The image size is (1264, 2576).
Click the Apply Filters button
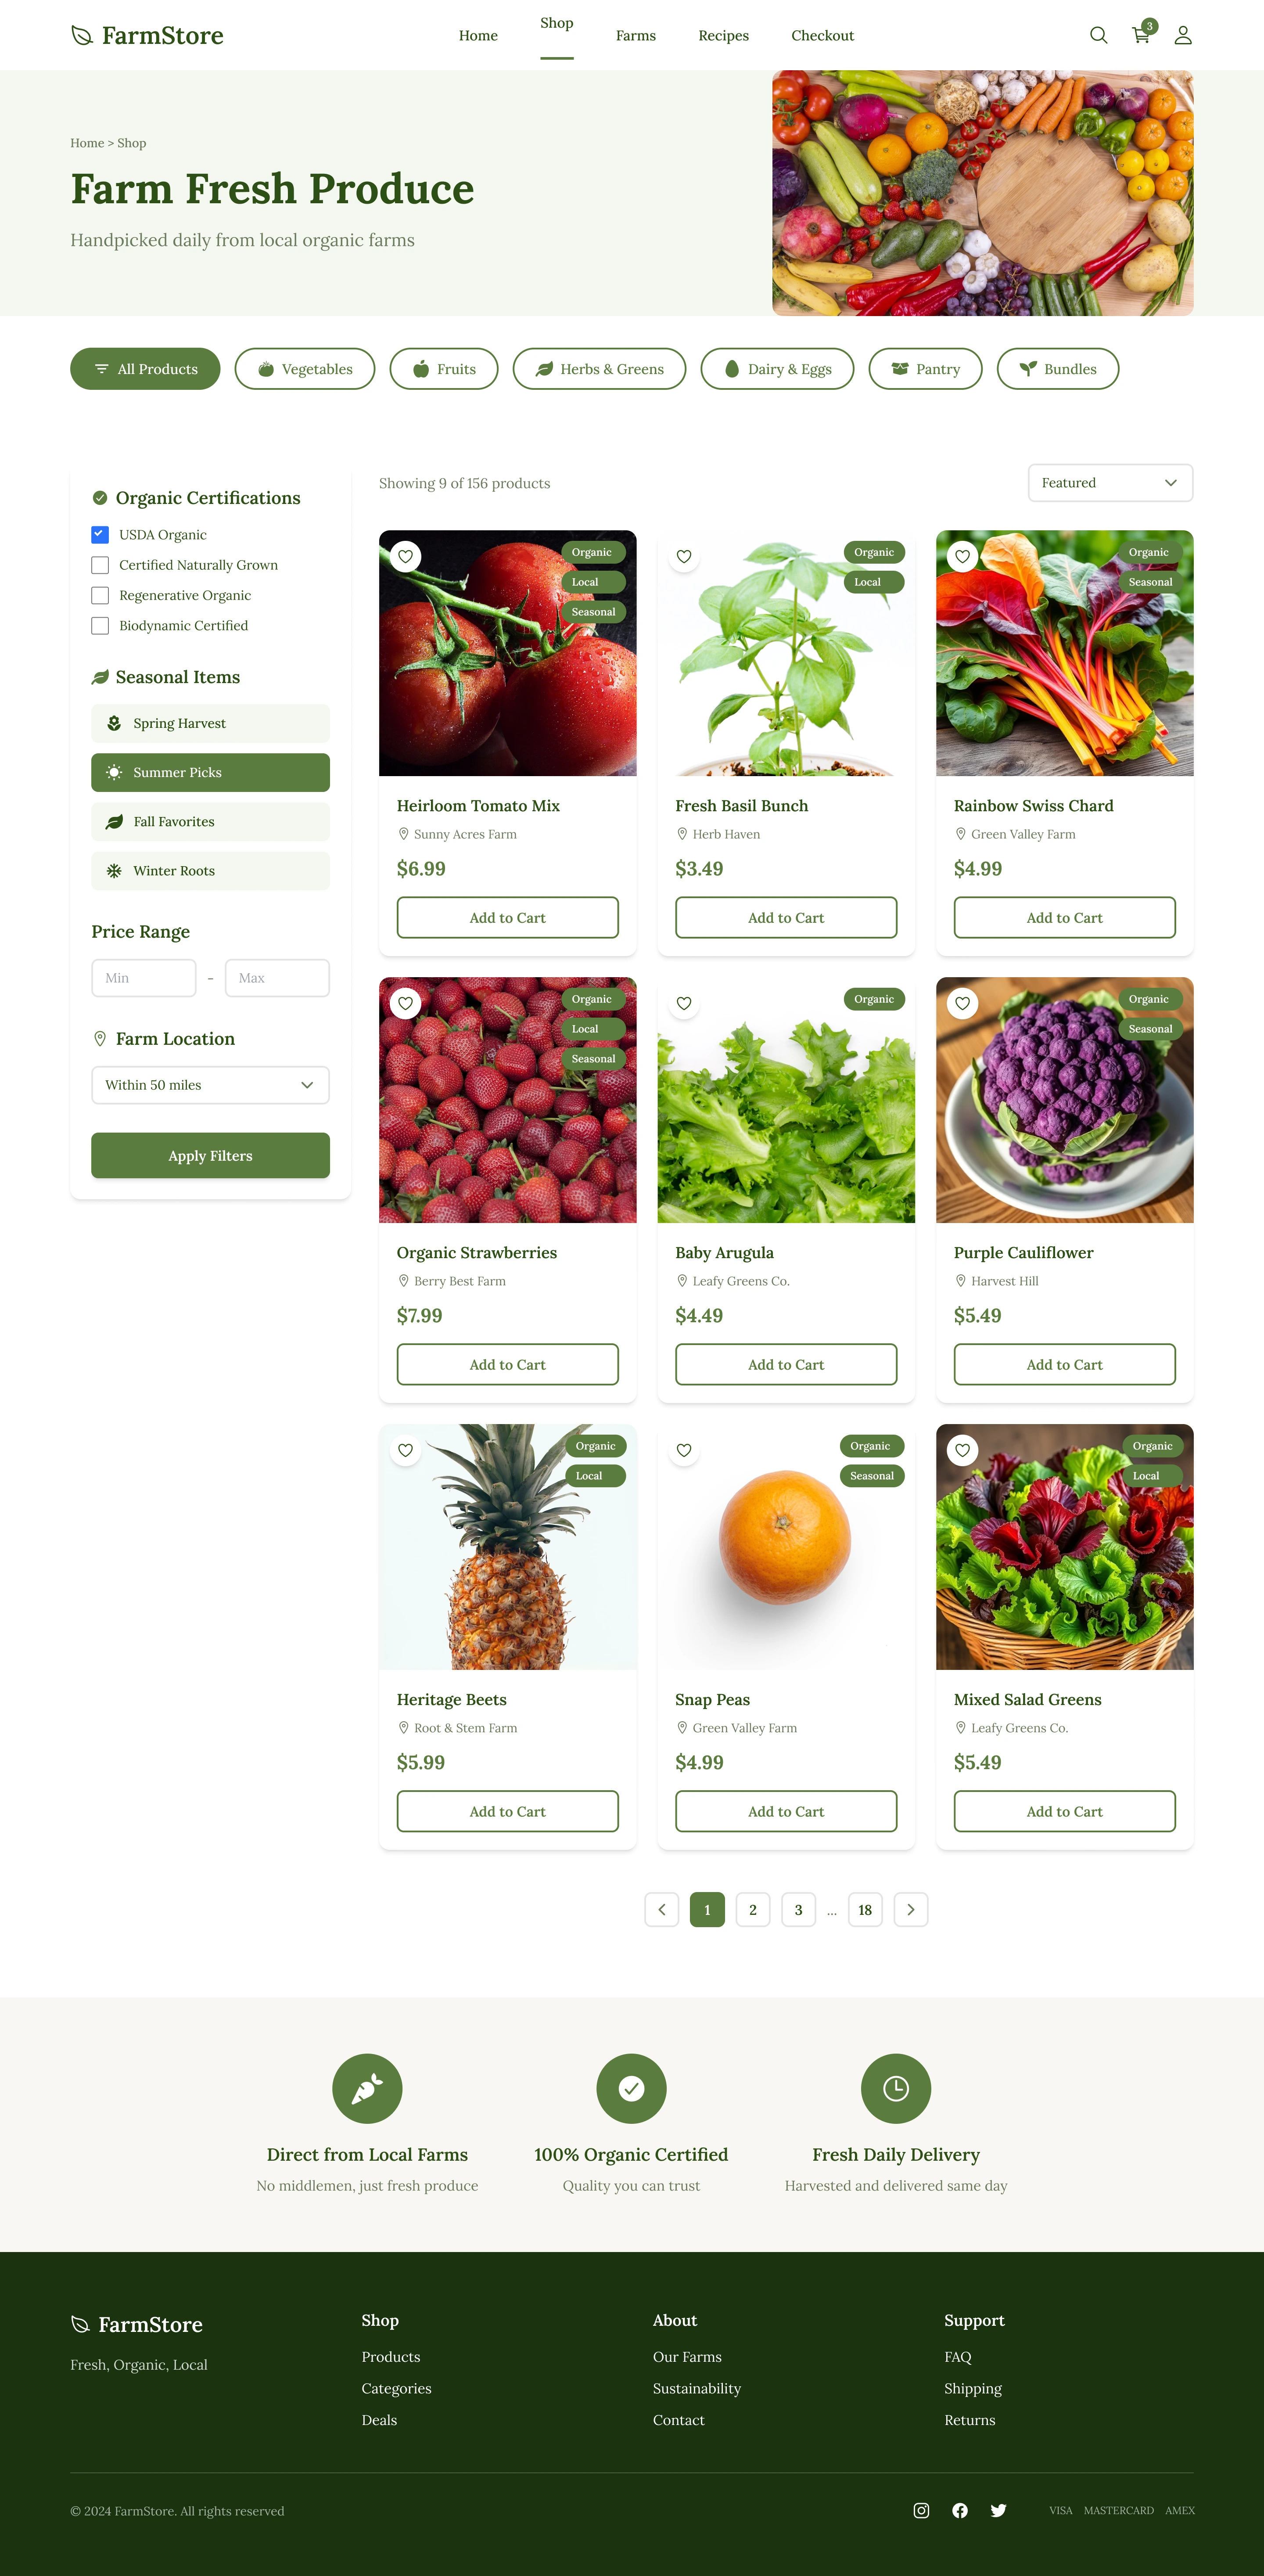point(210,1155)
